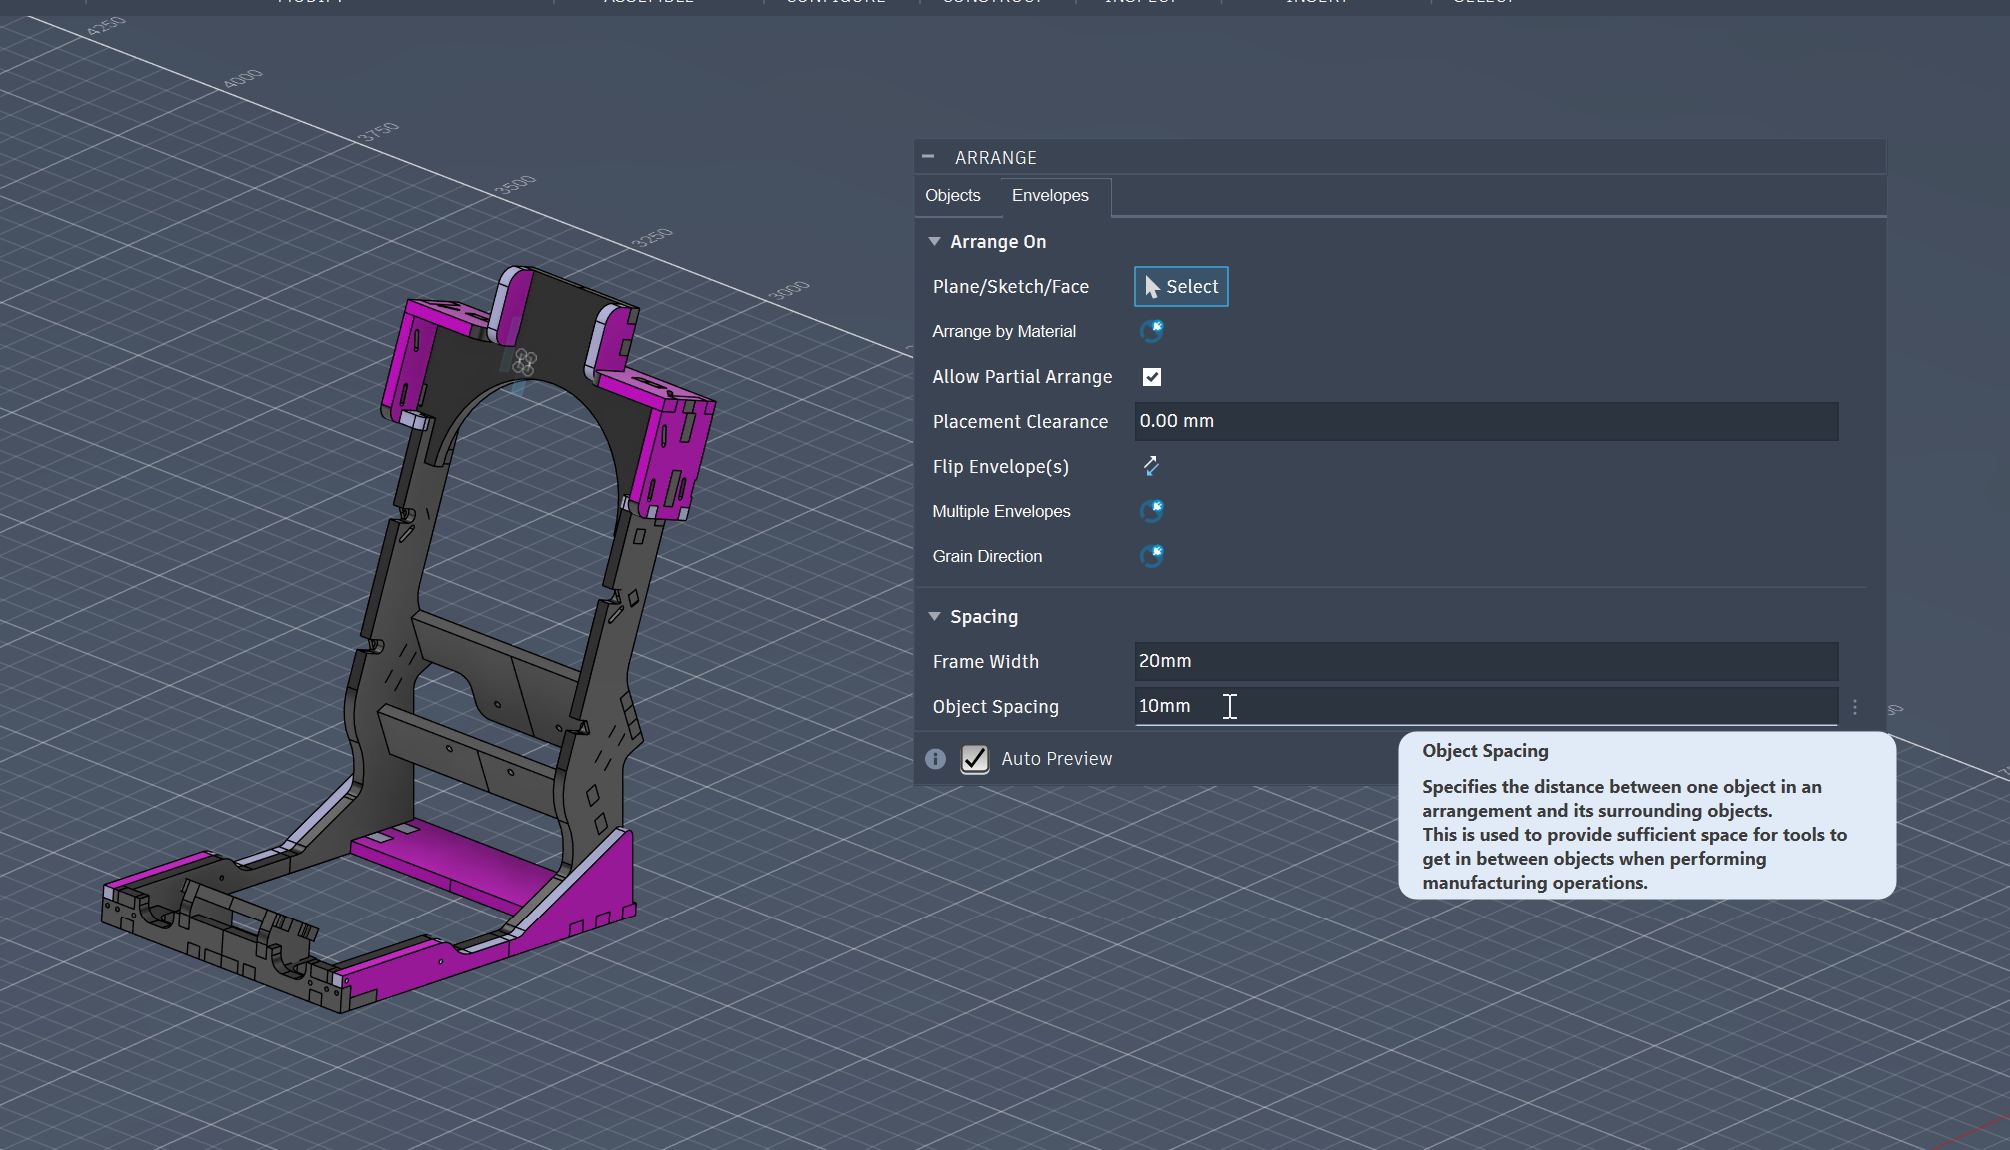Click the info icon beside Auto Preview
This screenshot has width=2010, height=1150.
tap(935, 759)
